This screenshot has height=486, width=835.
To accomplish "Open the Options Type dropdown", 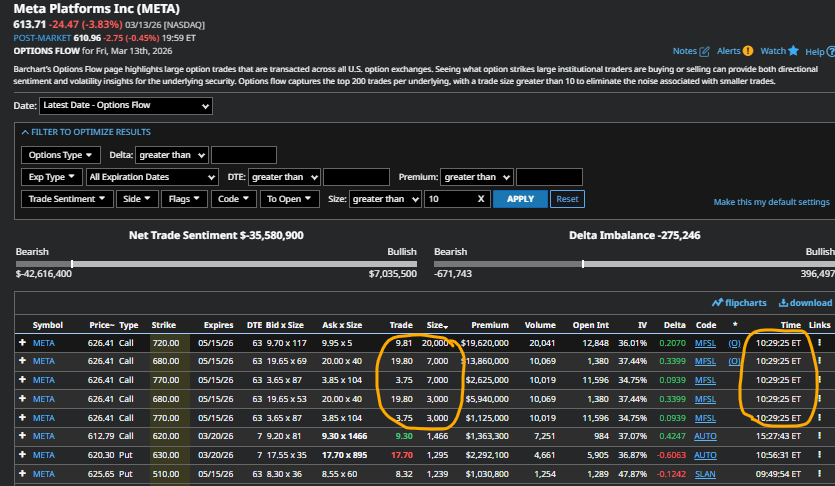I will pos(61,155).
